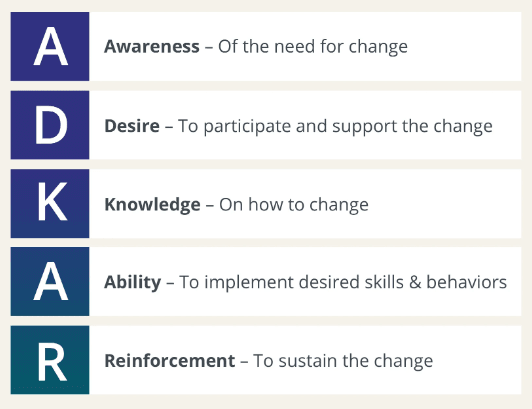Click the R letter tile

pos(50,360)
